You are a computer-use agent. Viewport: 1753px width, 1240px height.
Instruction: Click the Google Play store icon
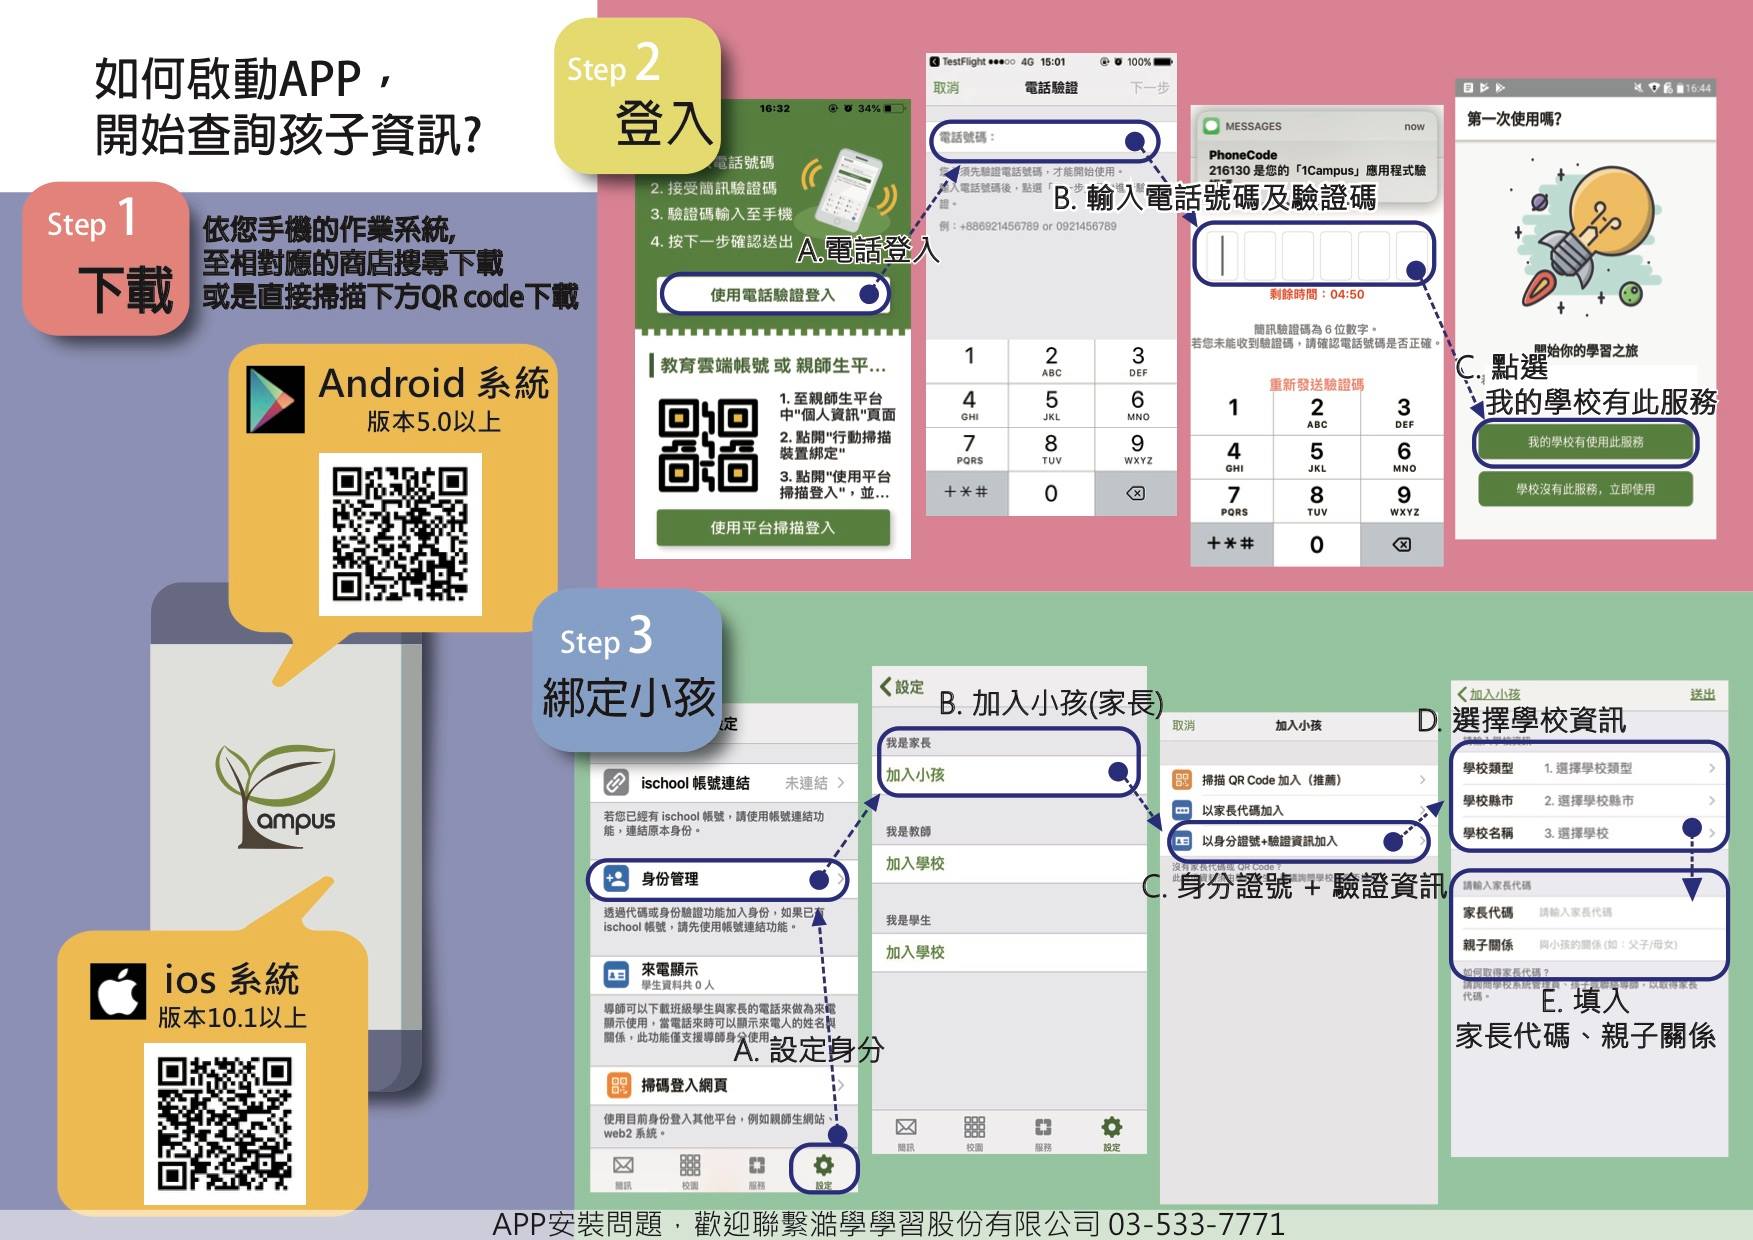click(275, 399)
